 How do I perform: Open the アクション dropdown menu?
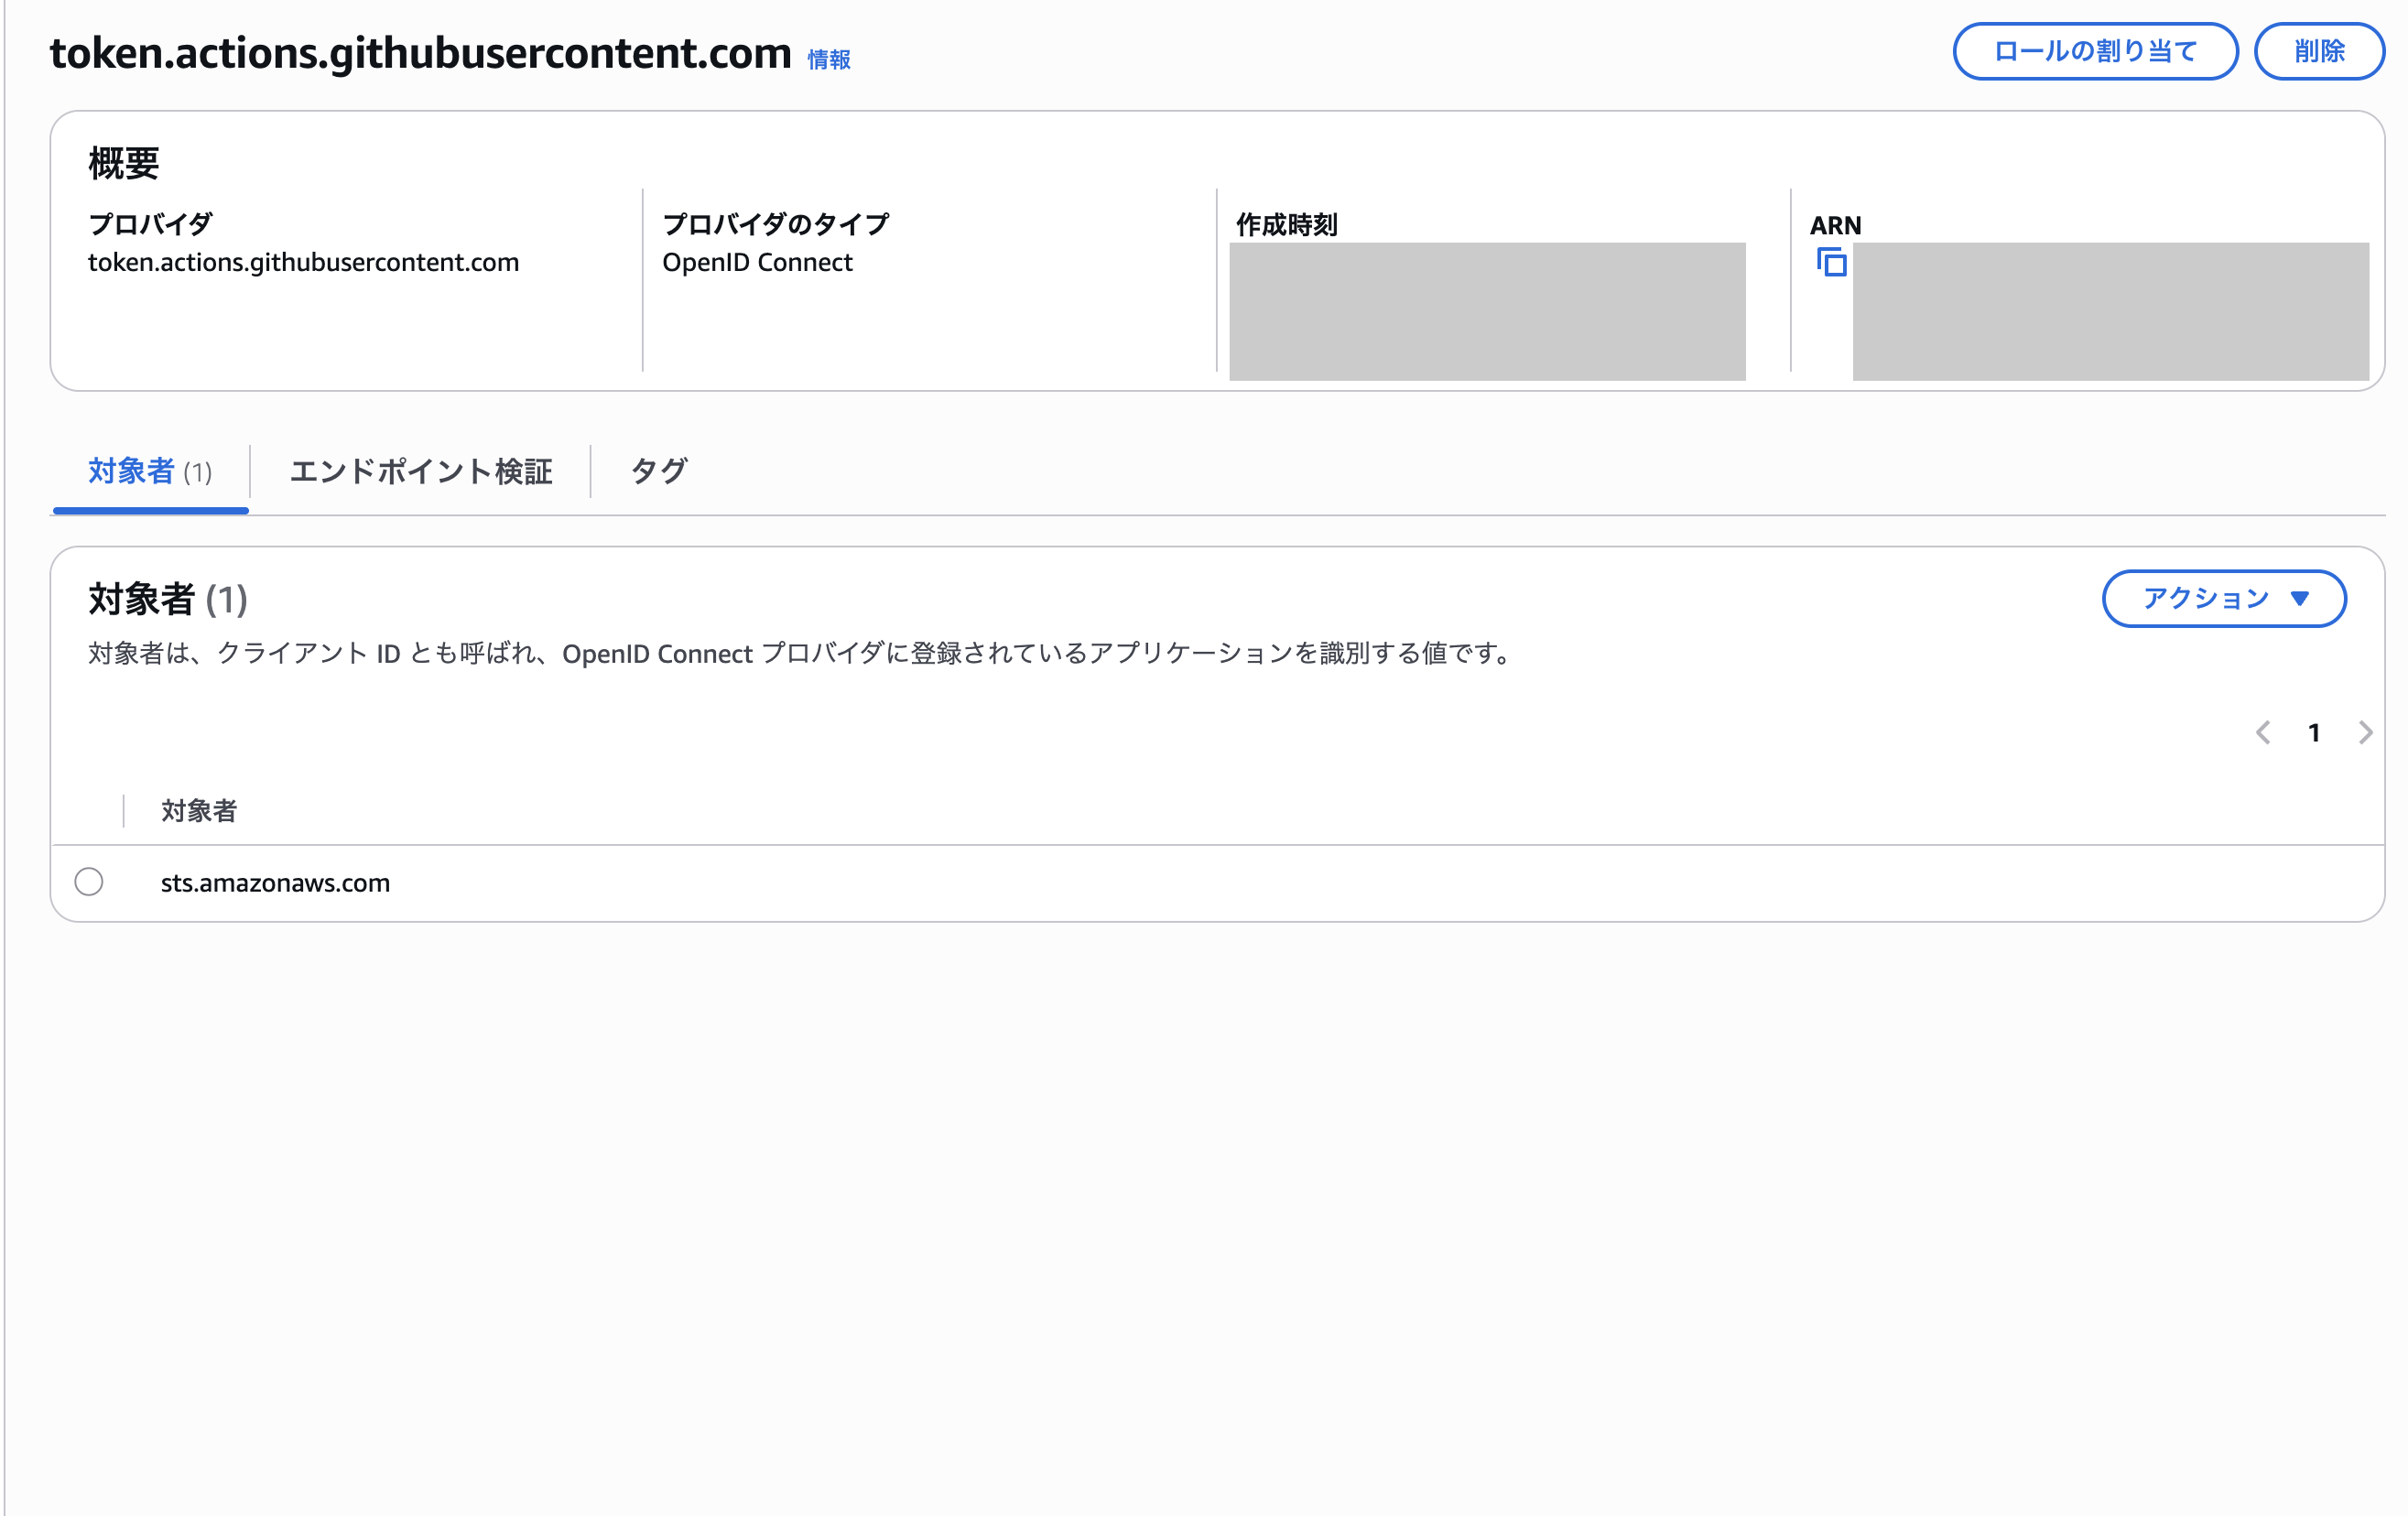(x=2224, y=599)
